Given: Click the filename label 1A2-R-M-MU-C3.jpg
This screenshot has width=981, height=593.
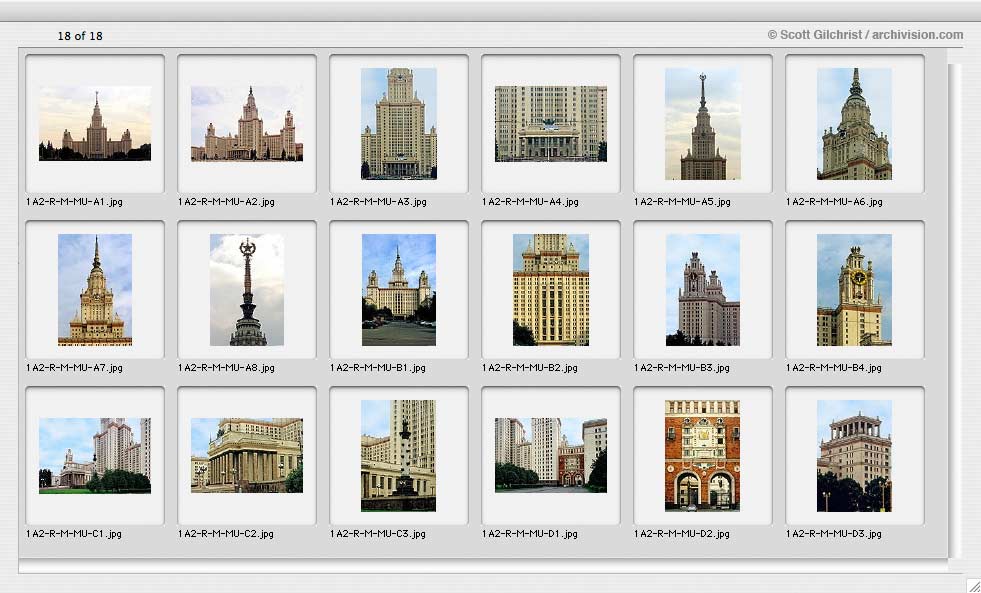Looking at the screenshot, I should click(x=378, y=534).
